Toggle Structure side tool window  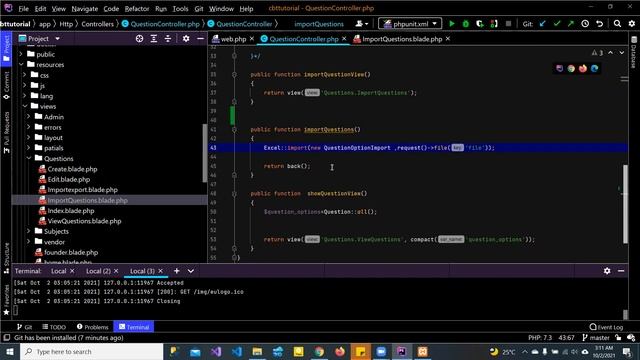click(x=6, y=258)
